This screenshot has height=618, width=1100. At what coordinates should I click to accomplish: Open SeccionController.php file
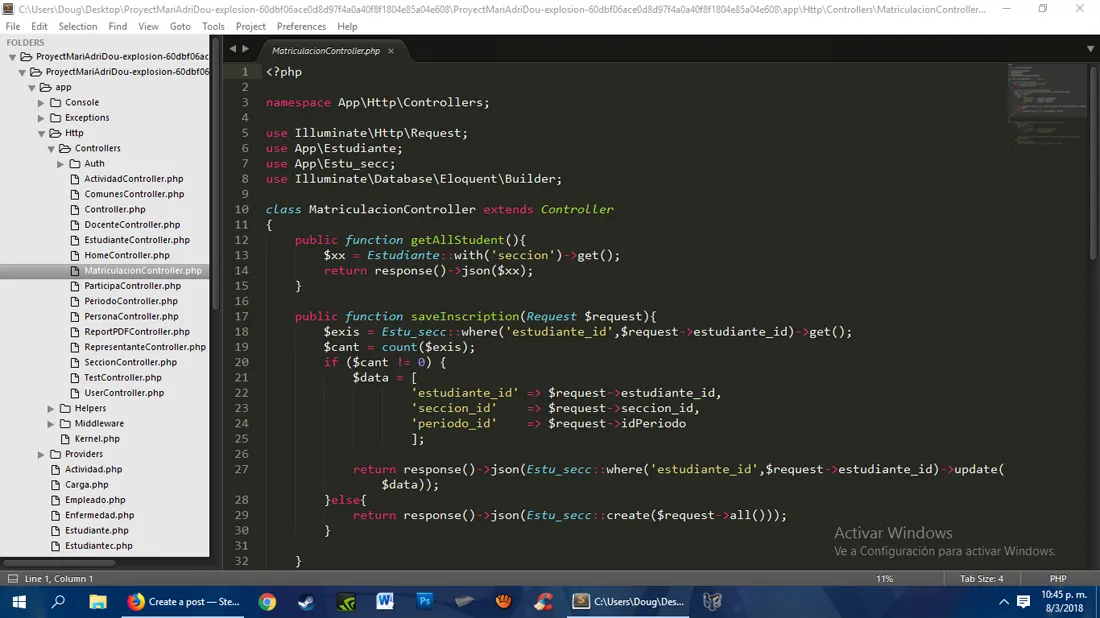coord(130,363)
